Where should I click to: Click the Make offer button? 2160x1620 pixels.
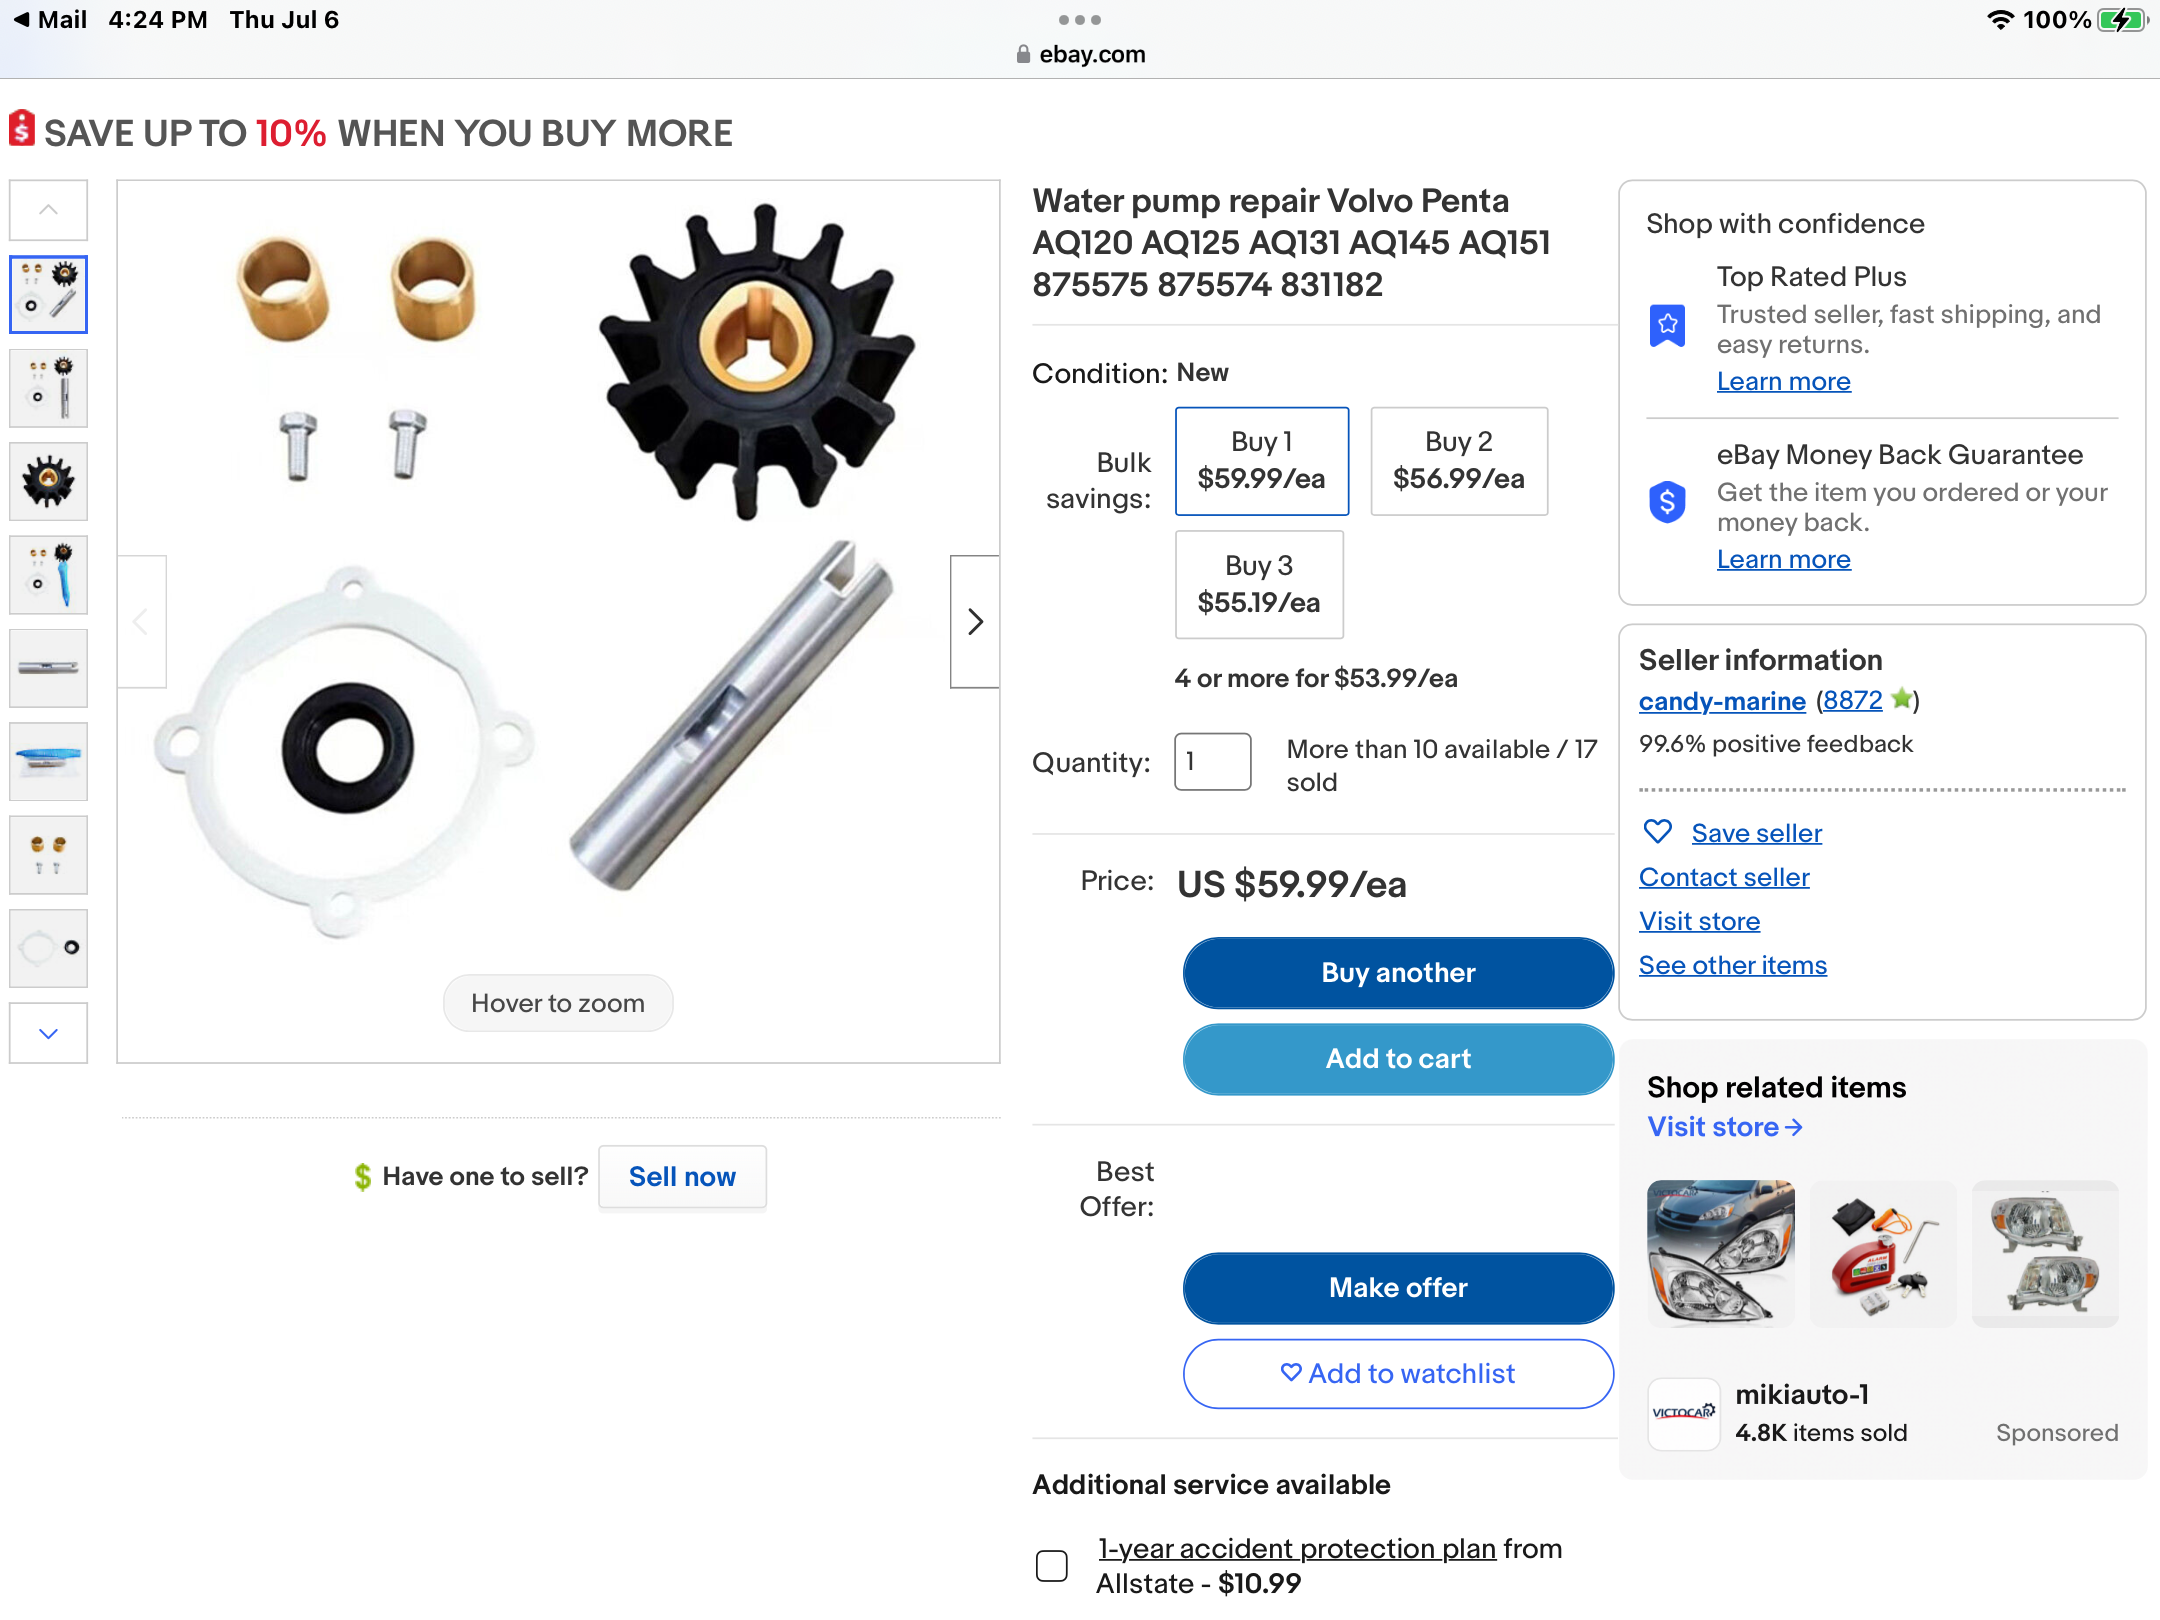[x=1398, y=1288]
